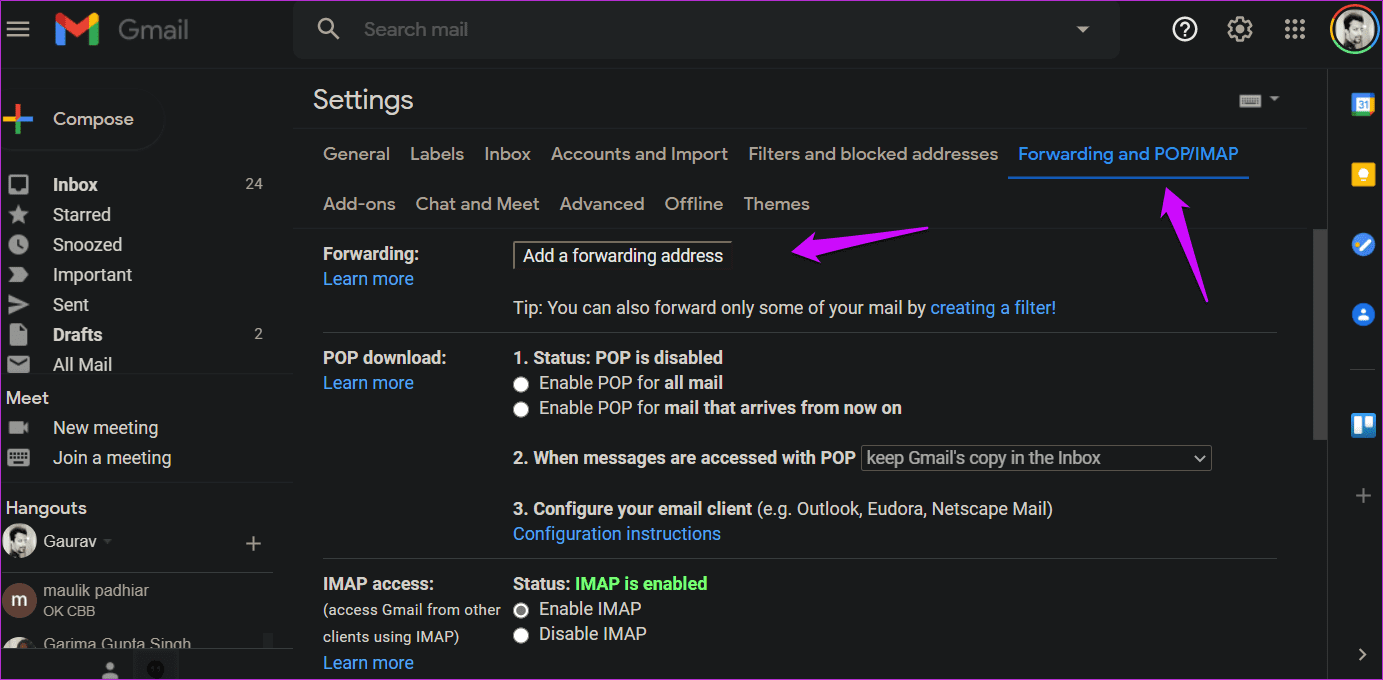Open Accounts and Import tab
Image resolution: width=1383 pixels, height=680 pixels.
[x=639, y=154]
